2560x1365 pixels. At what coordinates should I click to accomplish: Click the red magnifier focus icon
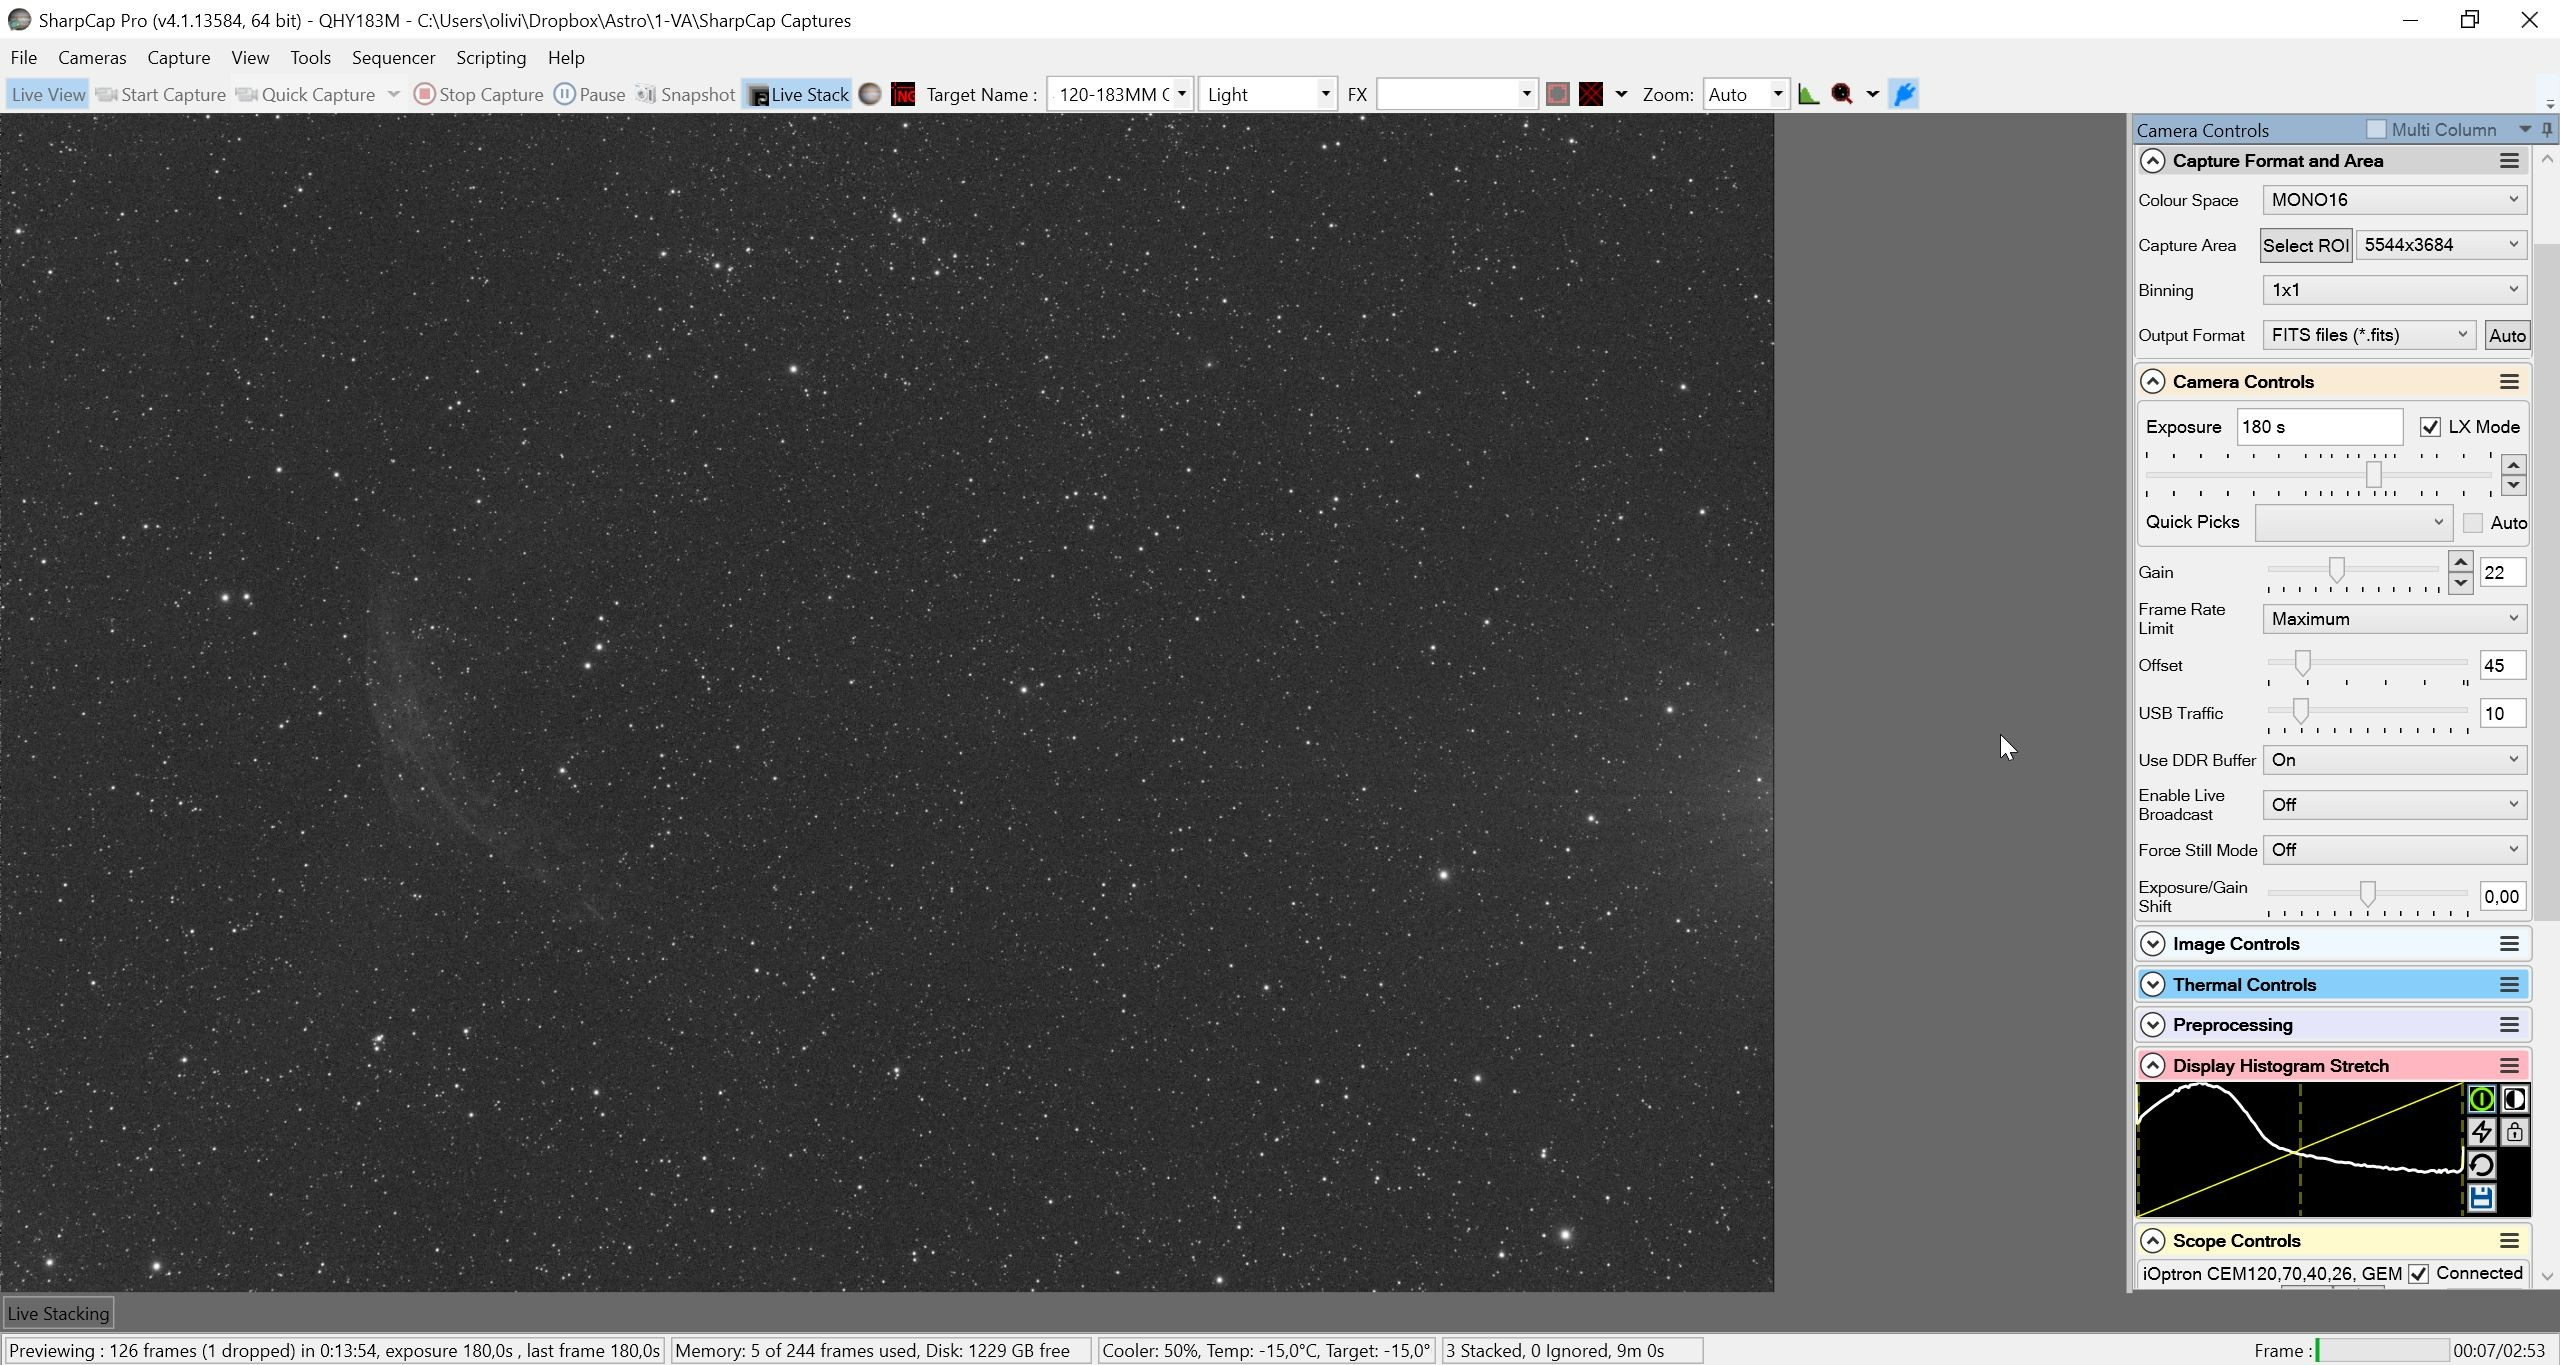point(1842,94)
